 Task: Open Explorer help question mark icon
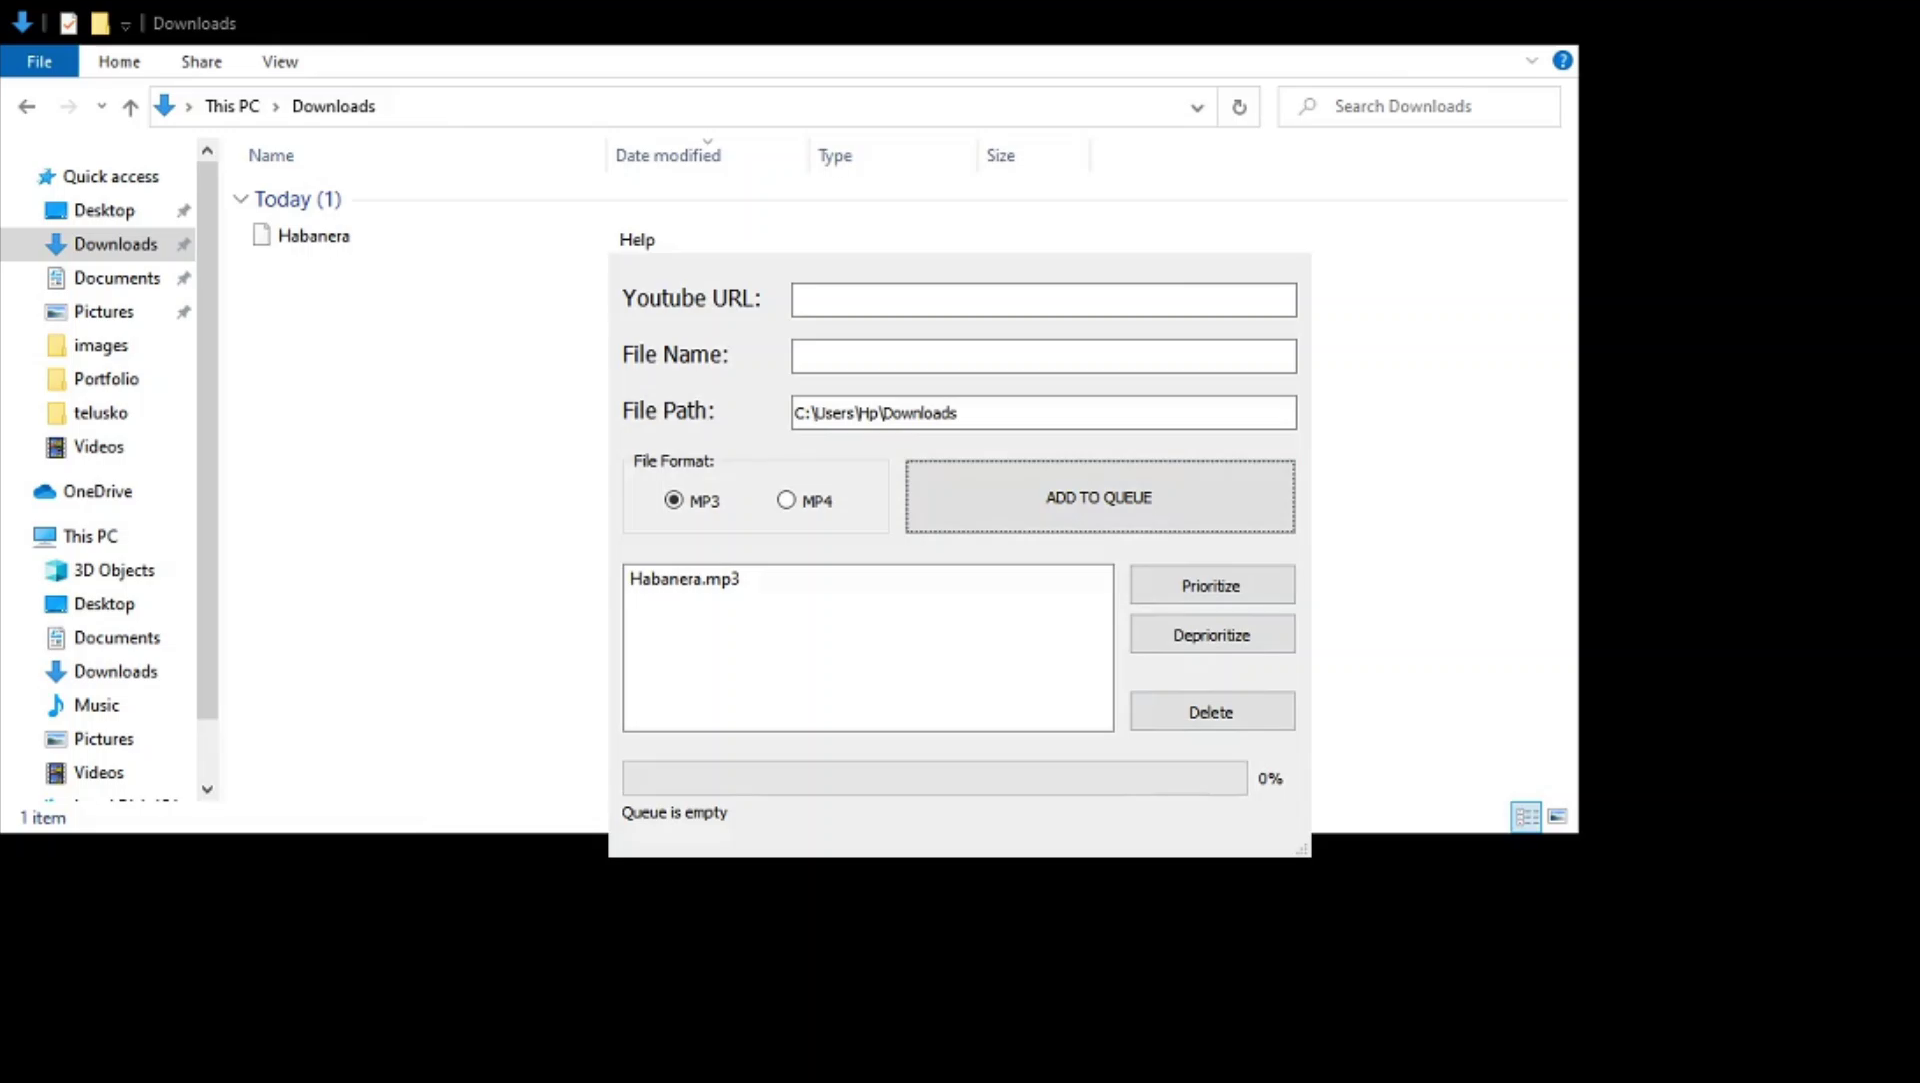[1562, 60]
